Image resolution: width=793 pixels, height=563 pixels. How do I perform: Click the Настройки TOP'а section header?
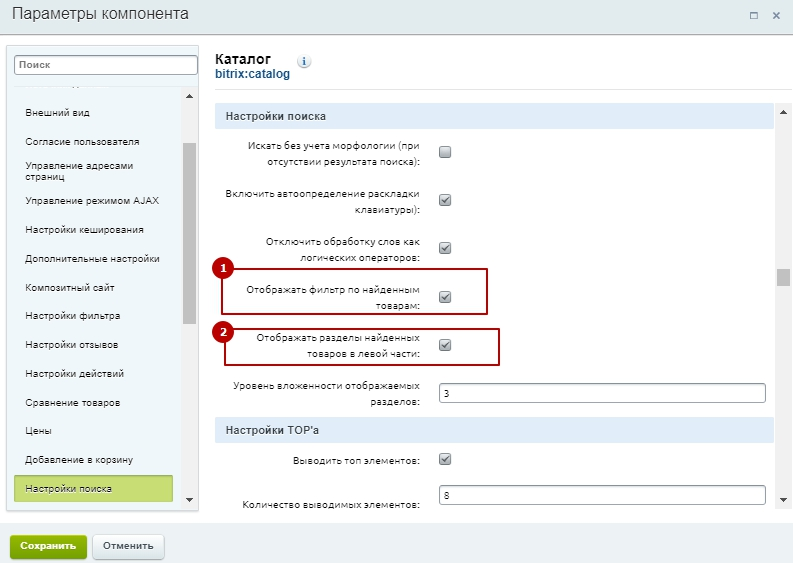click(494, 430)
